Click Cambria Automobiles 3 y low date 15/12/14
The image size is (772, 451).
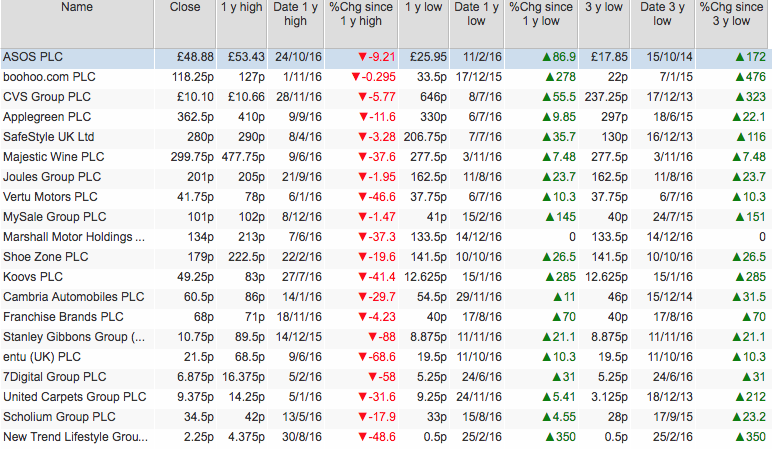tap(670, 297)
